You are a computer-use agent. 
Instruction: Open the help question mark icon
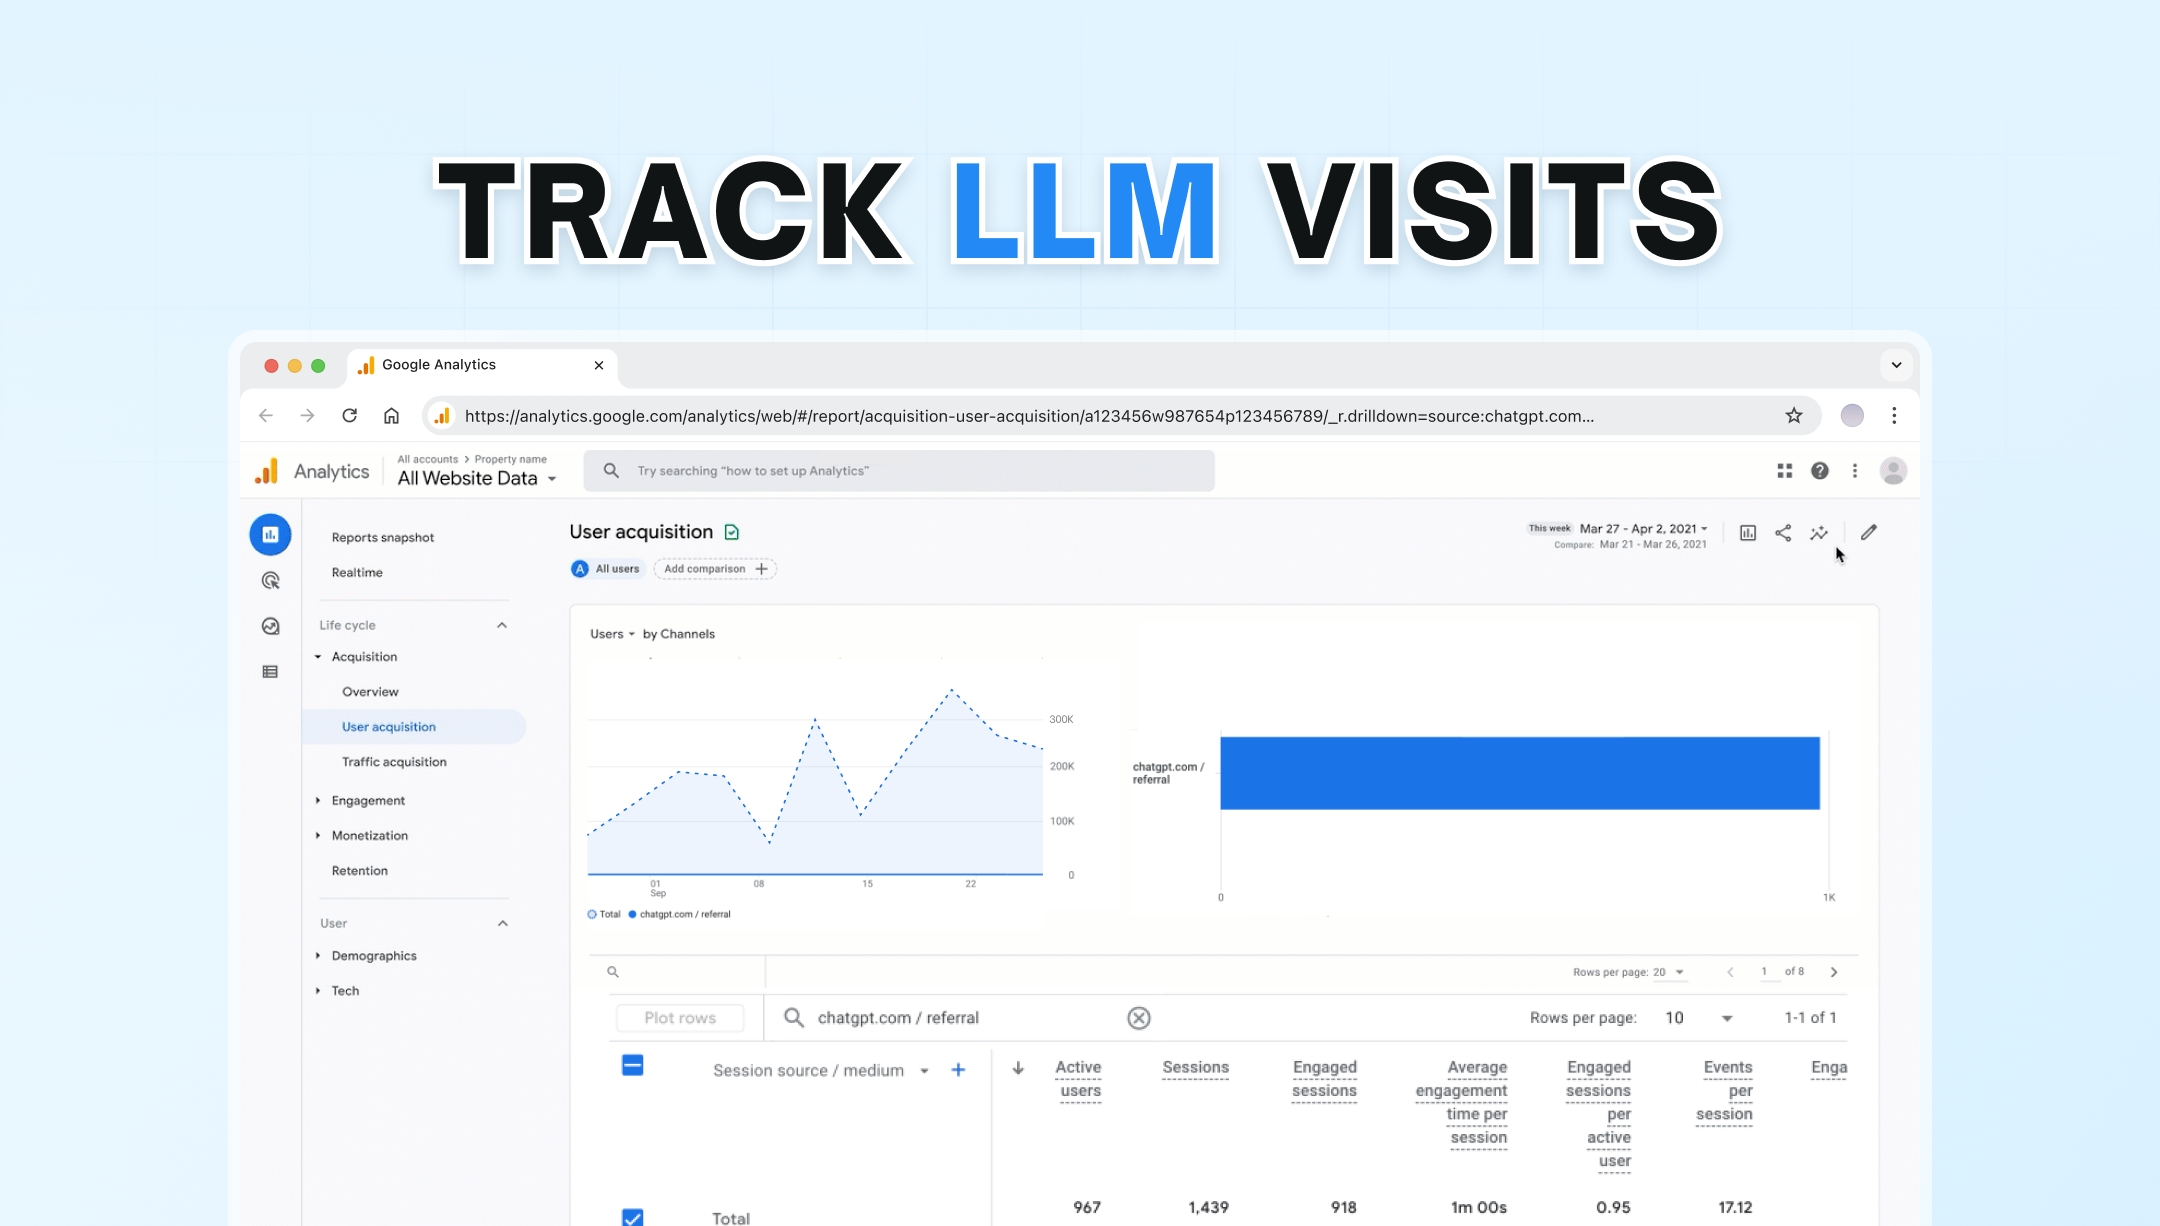coord(1820,471)
